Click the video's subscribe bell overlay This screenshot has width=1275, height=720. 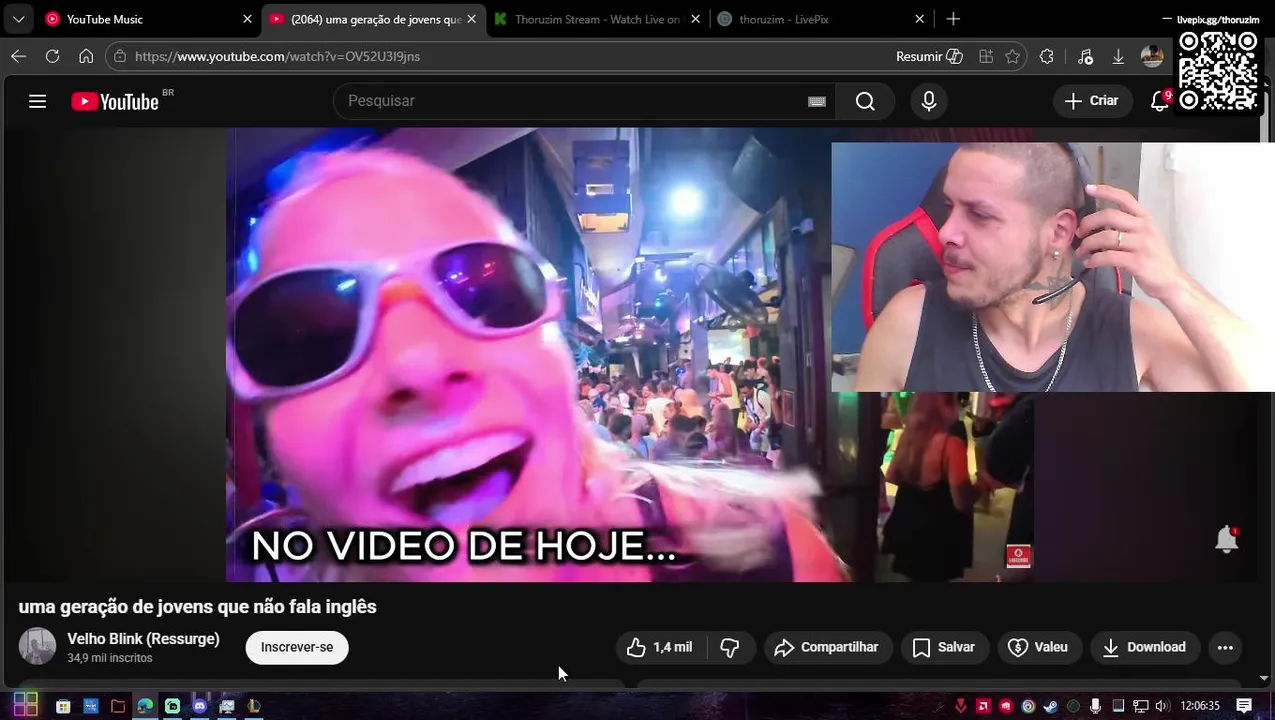click(1227, 539)
